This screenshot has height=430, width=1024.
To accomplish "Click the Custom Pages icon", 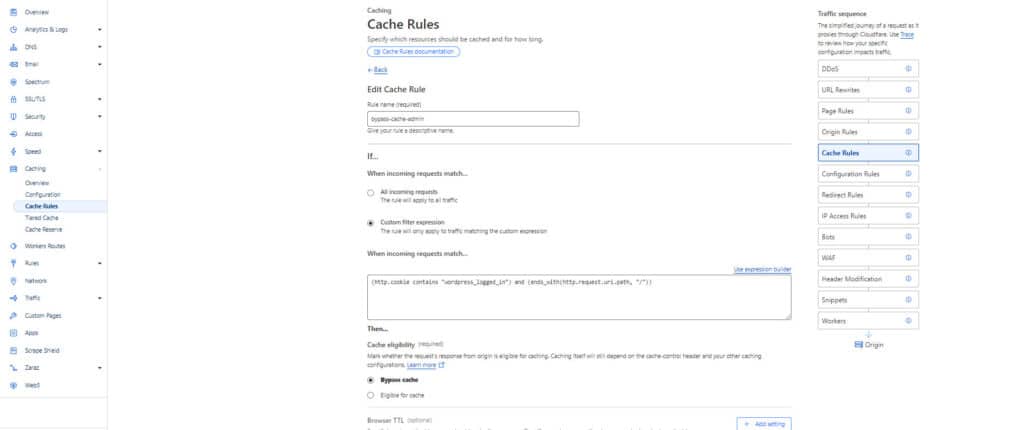I will (x=13, y=315).
